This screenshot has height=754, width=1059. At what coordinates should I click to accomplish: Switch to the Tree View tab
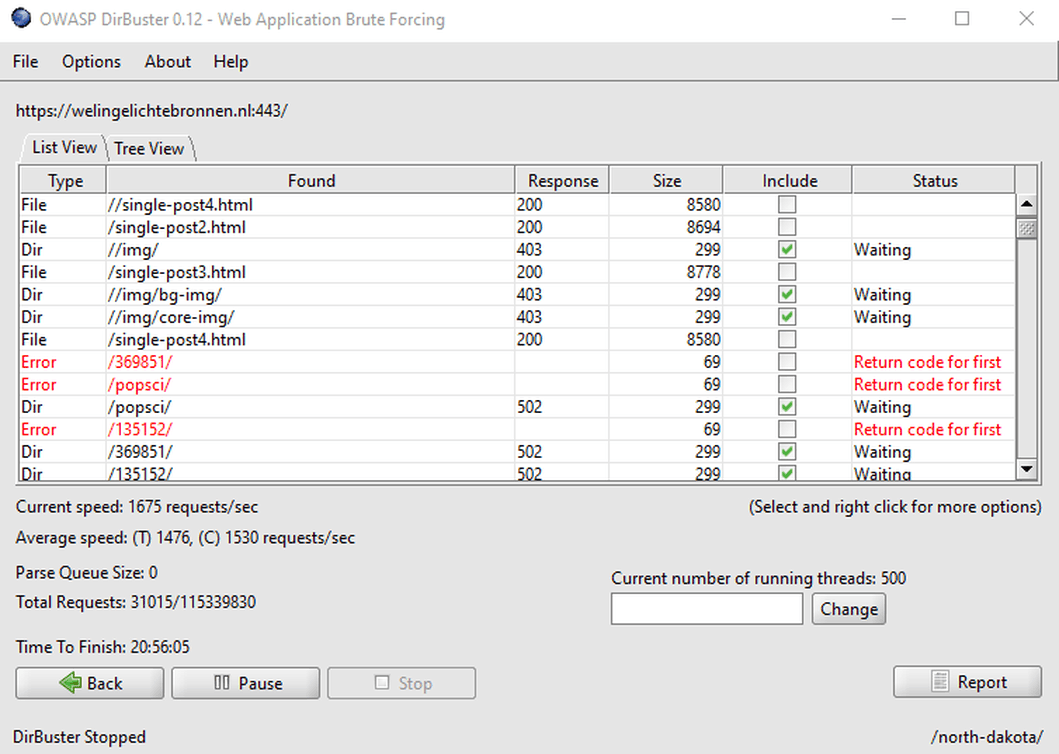coord(149,148)
